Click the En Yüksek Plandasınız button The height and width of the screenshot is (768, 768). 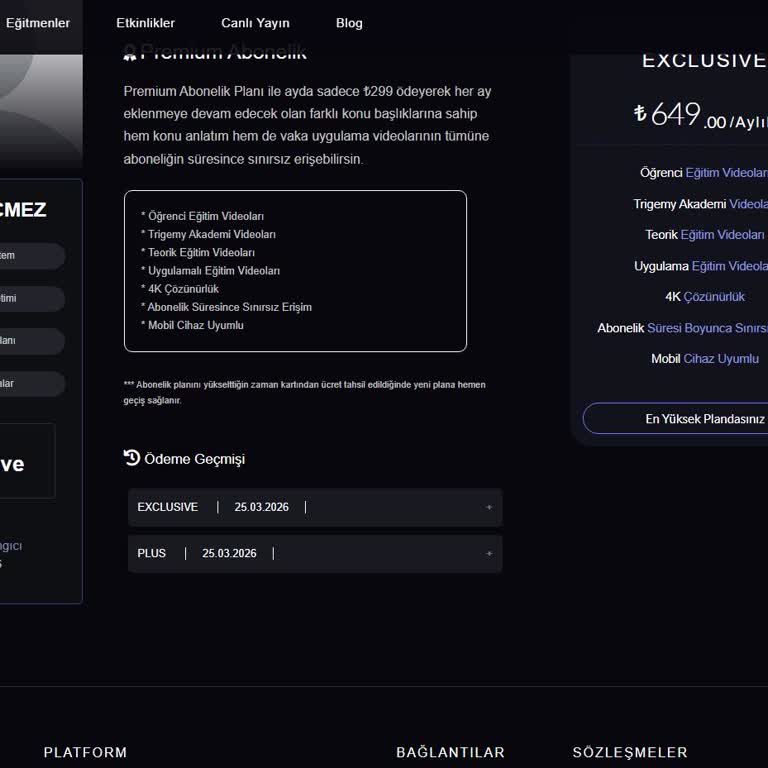pyautogui.click(x=675, y=419)
